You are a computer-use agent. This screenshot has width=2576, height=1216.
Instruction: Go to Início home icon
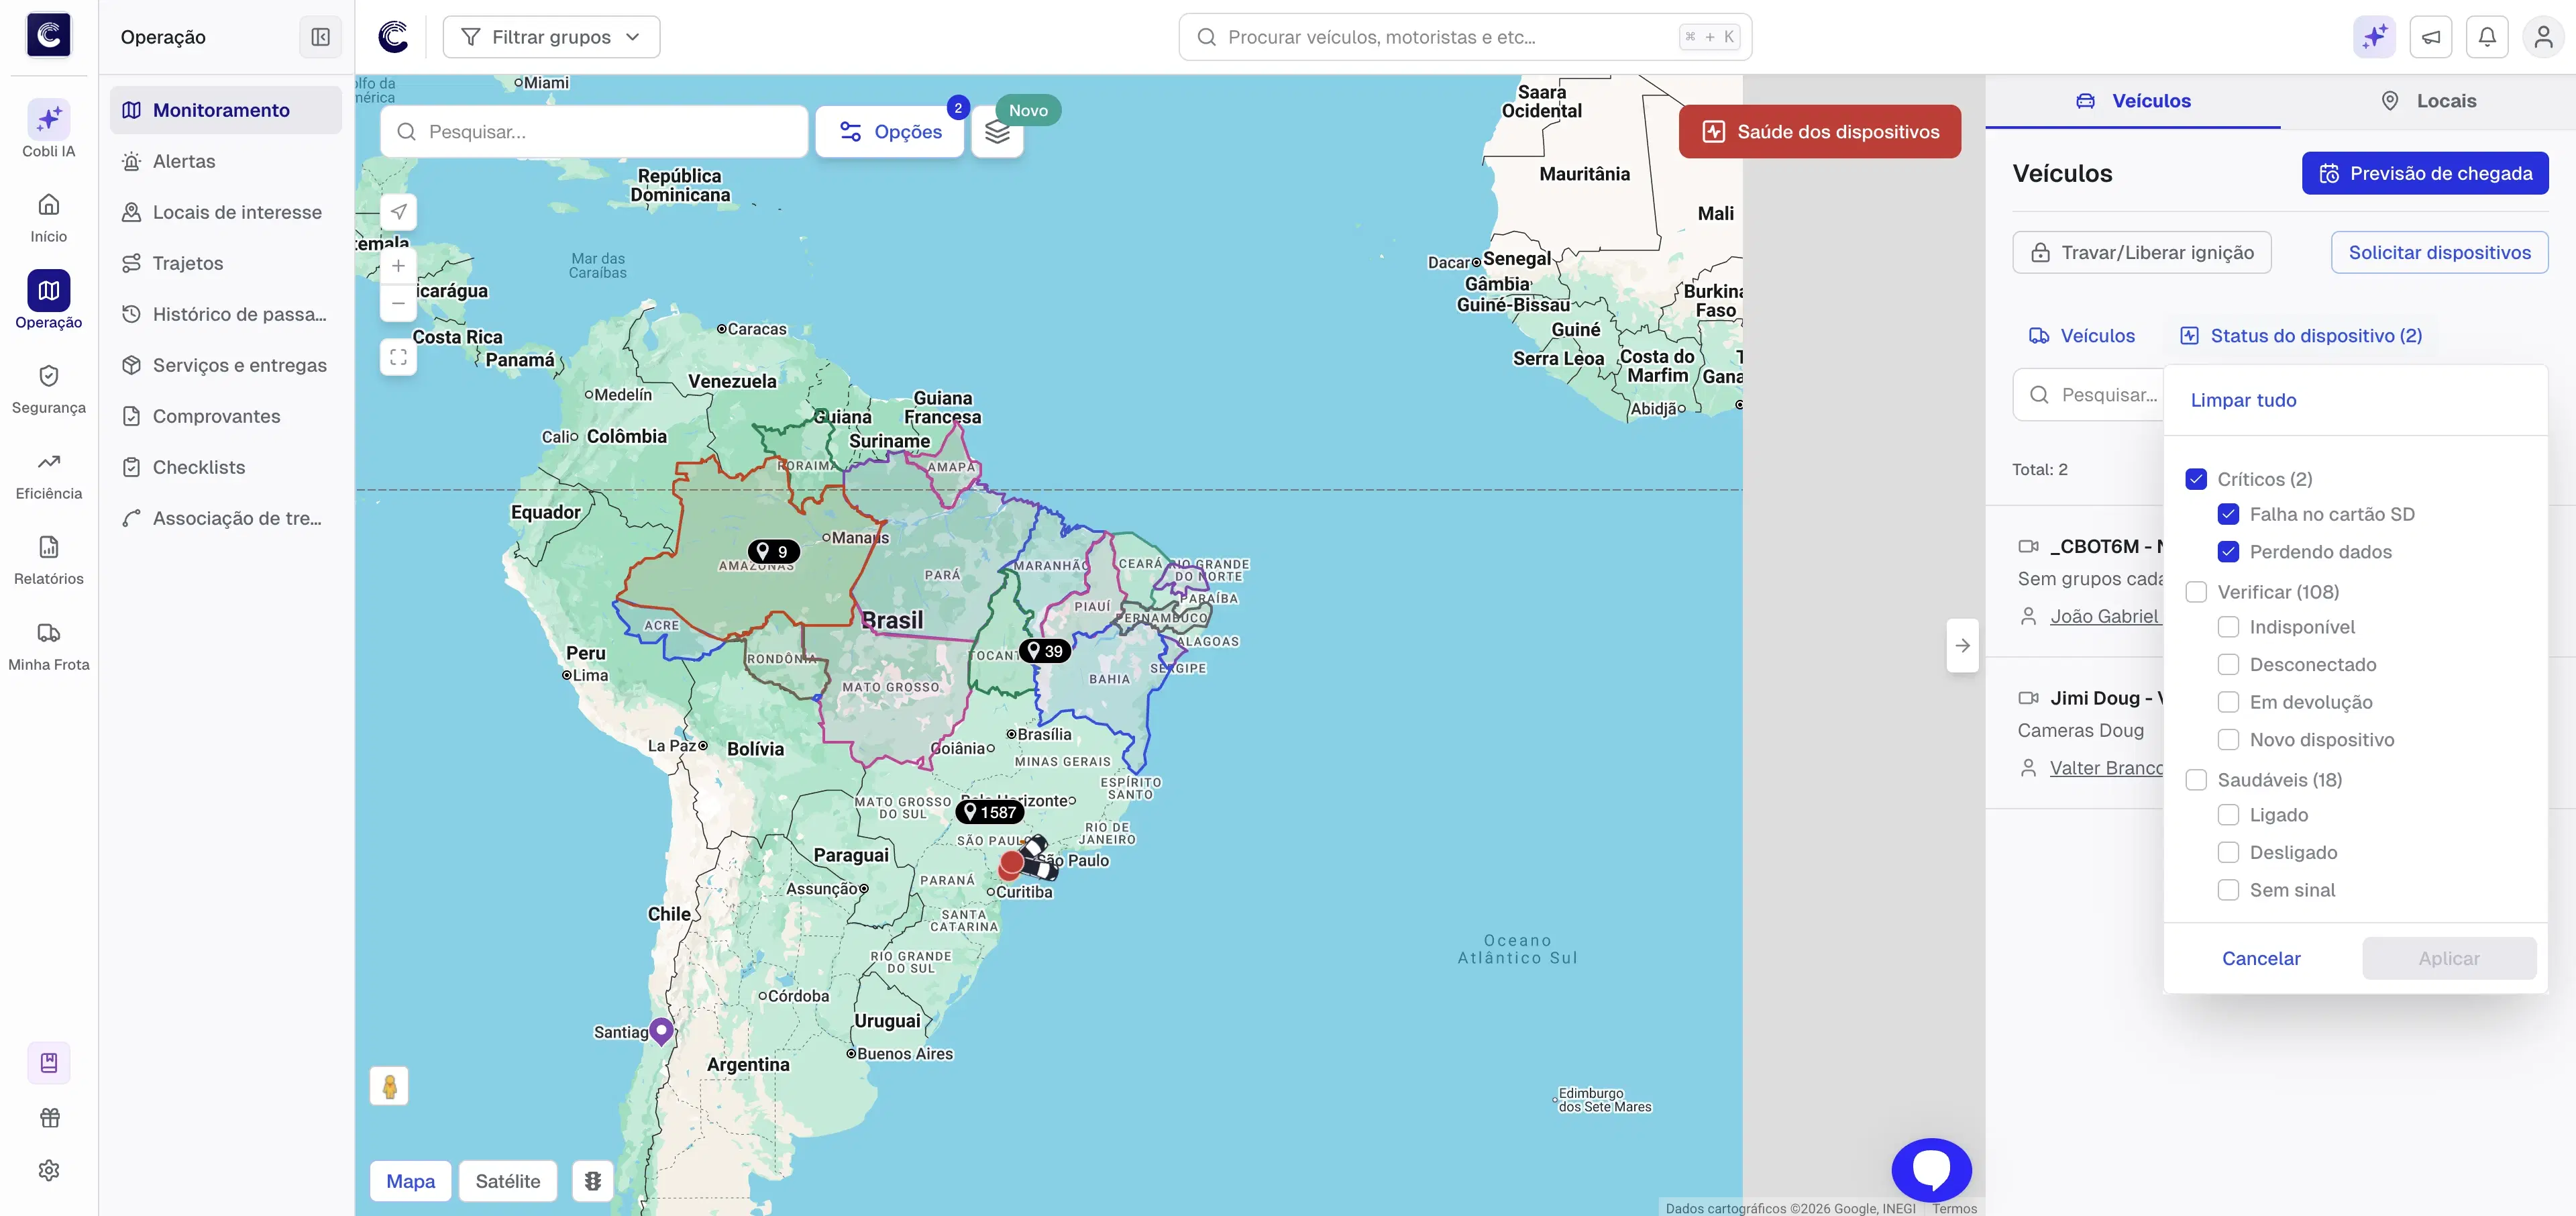click(48, 205)
